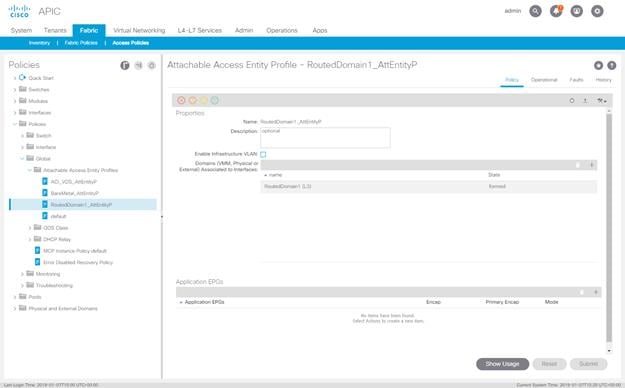Switch to the Faults tab
This screenshot has width=625, height=388.
click(576, 80)
